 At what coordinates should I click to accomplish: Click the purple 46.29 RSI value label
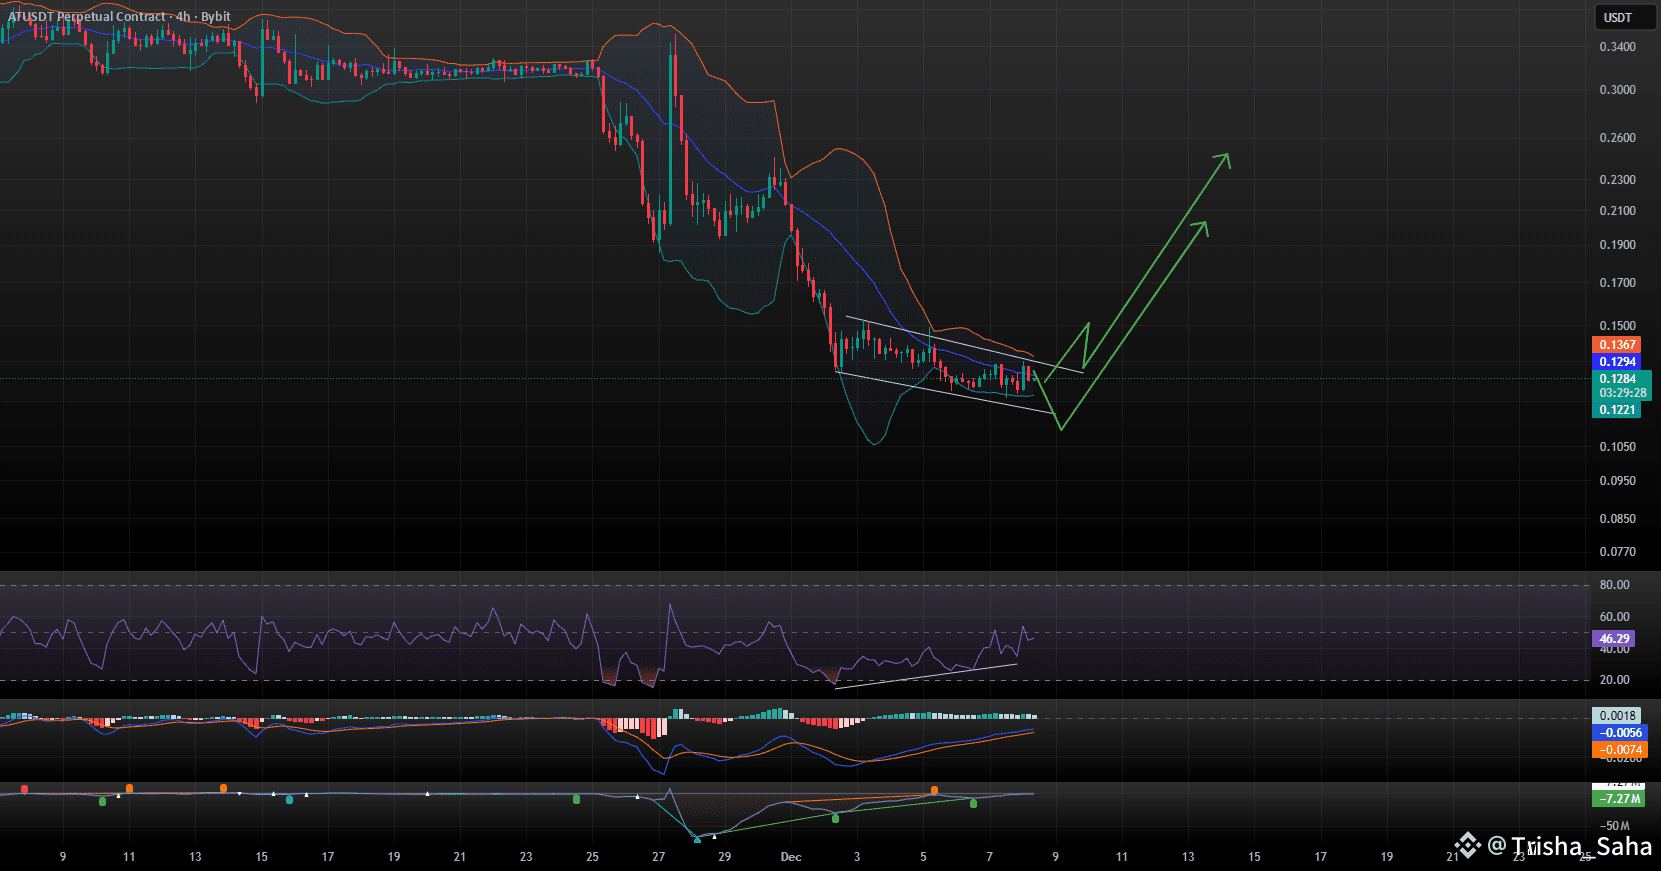click(1614, 639)
